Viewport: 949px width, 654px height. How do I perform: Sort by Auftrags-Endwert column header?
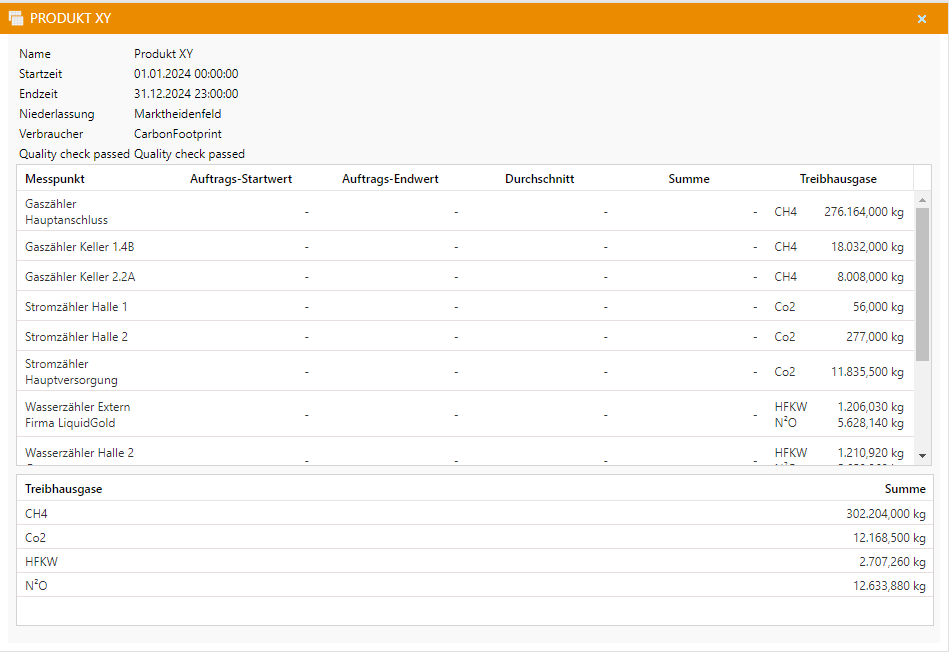tap(390, 179)
